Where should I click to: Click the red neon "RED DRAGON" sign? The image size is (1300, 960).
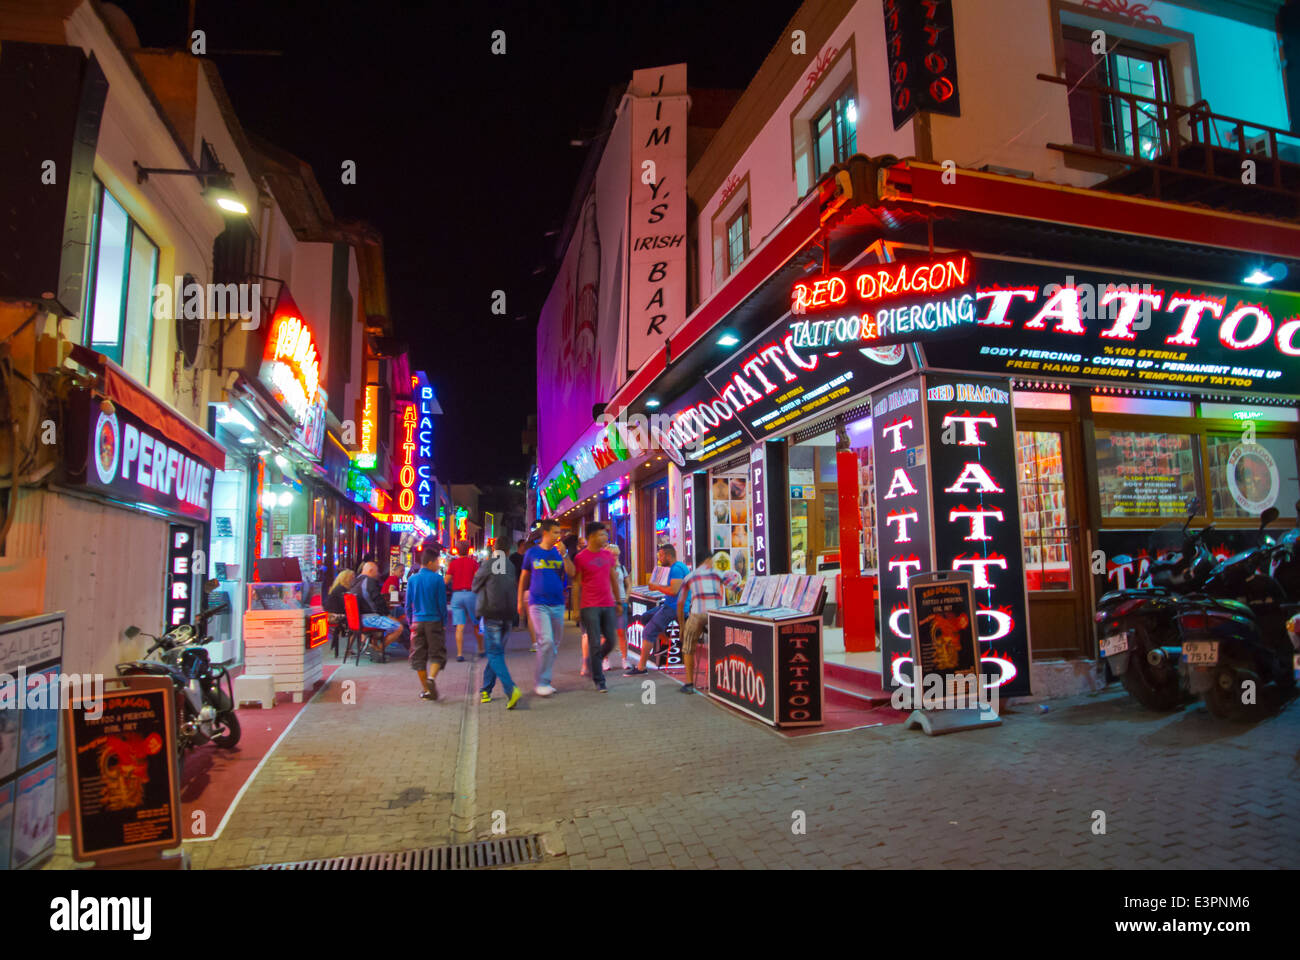click(x=881, y=282)
